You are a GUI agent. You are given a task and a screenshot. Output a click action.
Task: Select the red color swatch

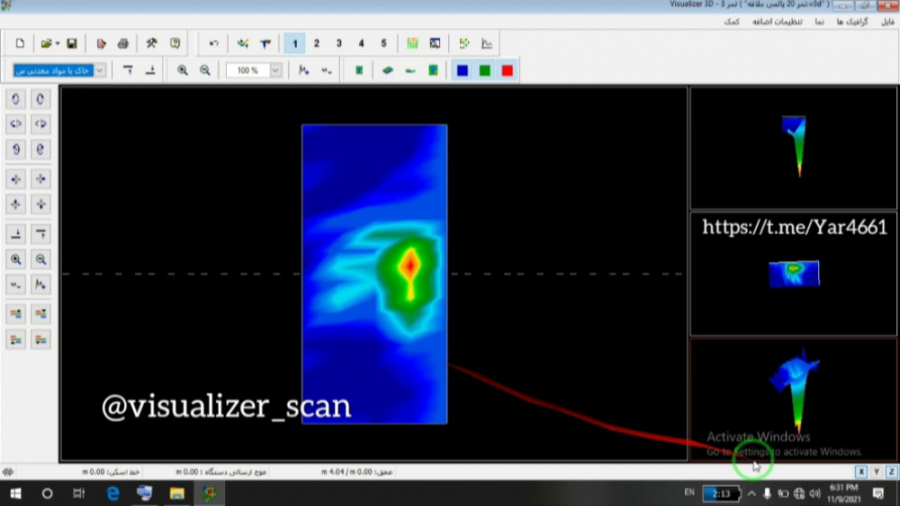pyautogui.click(x=507, y=70)
